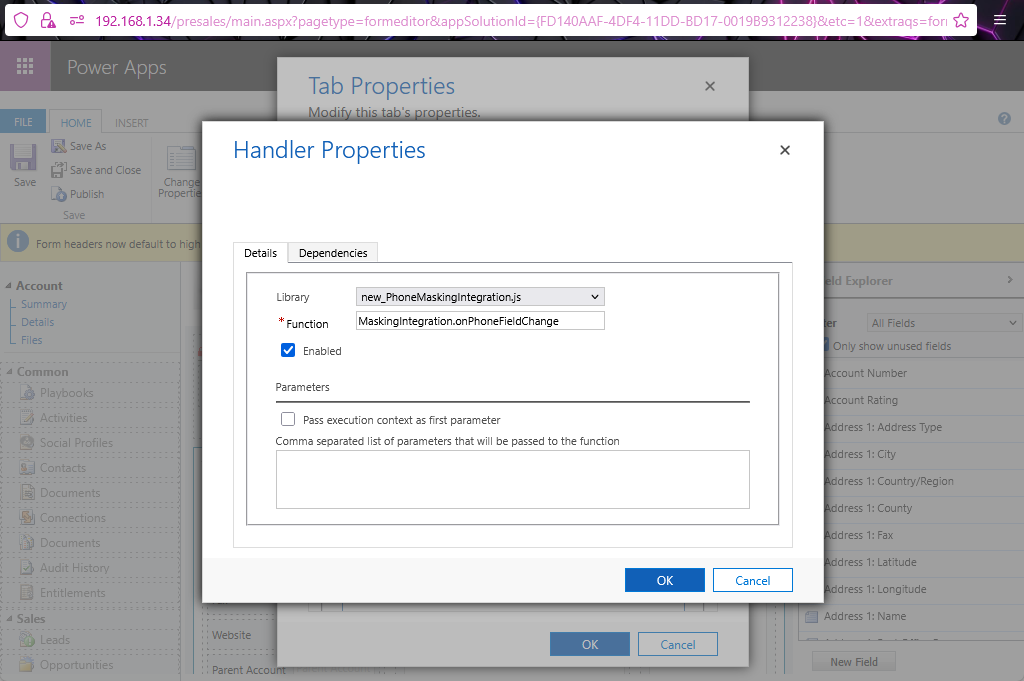Click the Save icon in ribbon

24,159
